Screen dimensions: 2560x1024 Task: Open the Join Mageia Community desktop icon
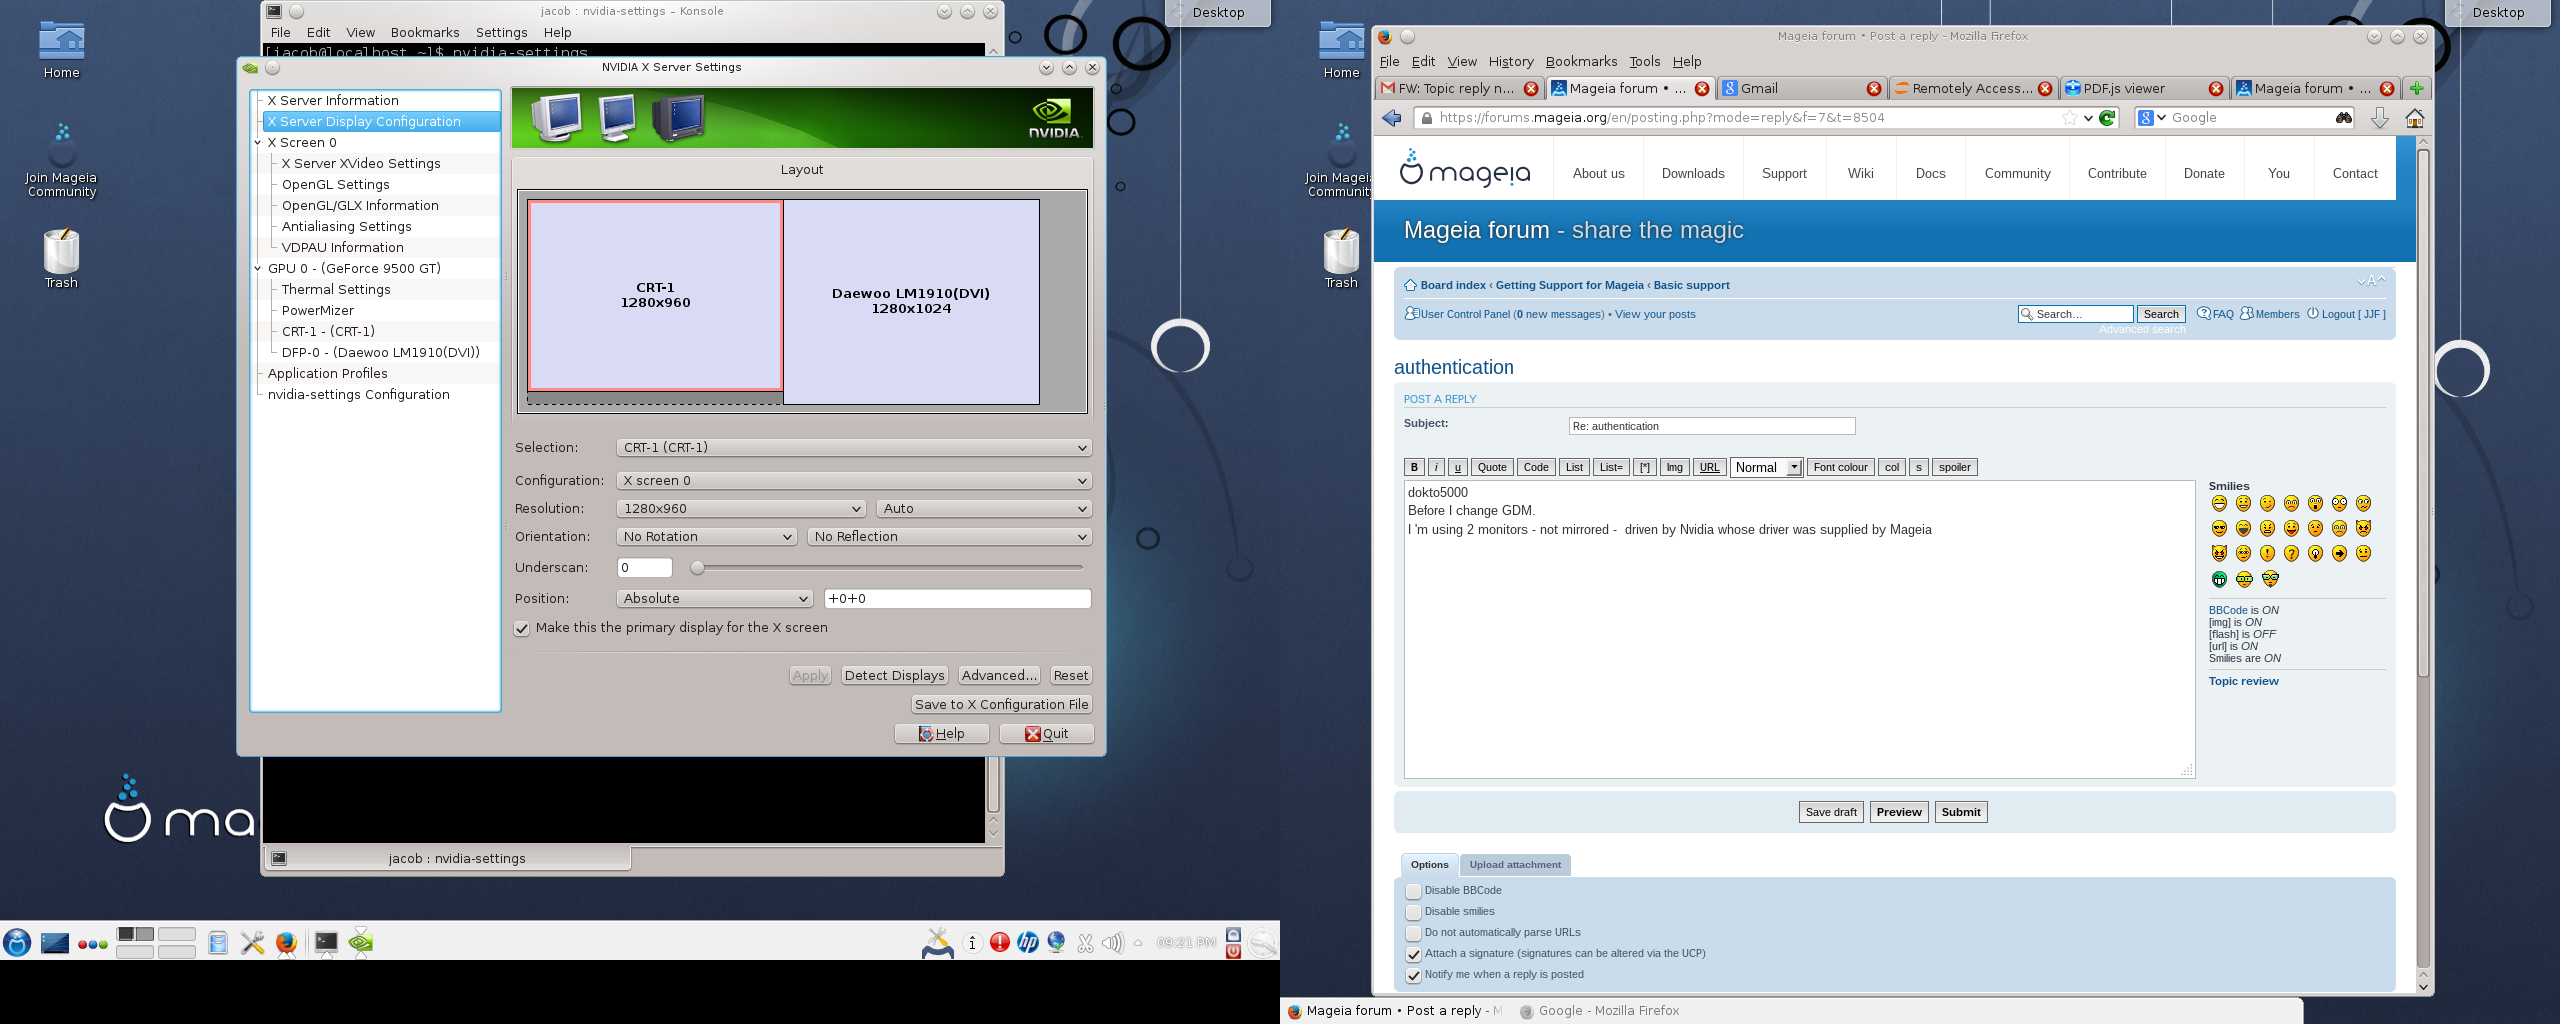pos(61,160)
